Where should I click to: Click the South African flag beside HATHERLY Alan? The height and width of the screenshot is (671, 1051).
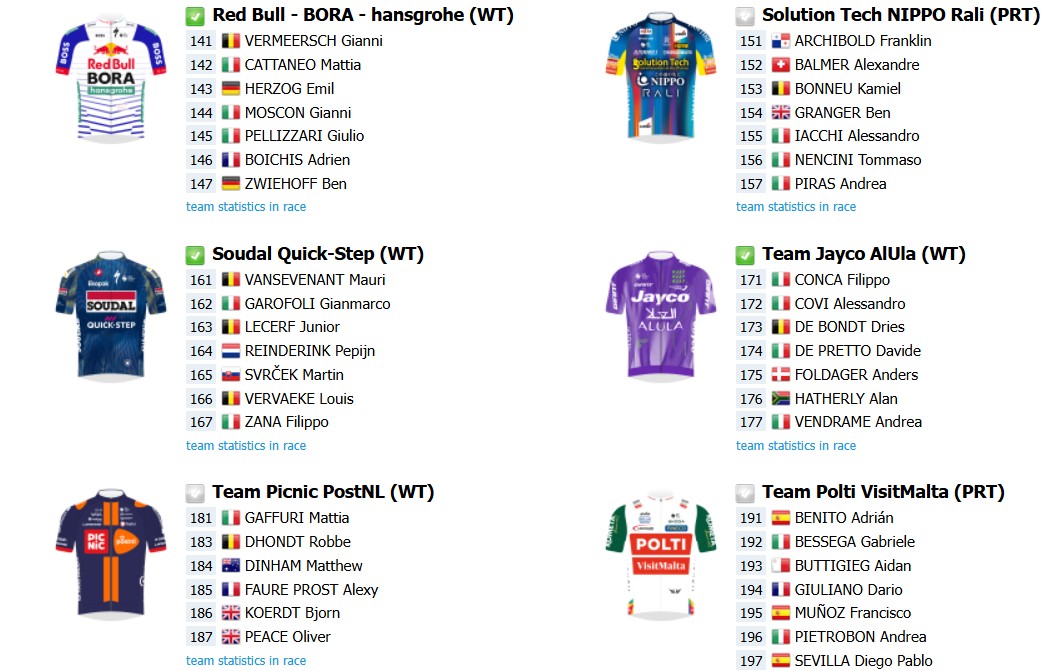point(780,399)
